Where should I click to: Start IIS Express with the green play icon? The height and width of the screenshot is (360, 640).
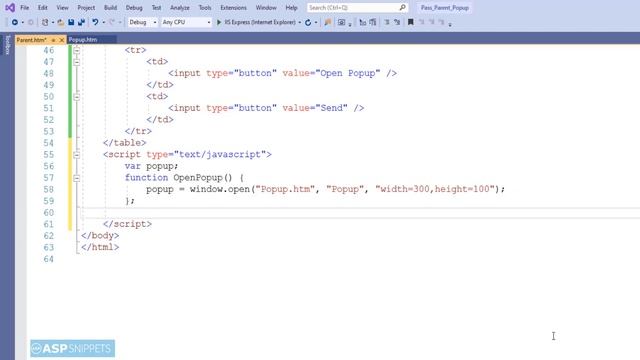219,22
